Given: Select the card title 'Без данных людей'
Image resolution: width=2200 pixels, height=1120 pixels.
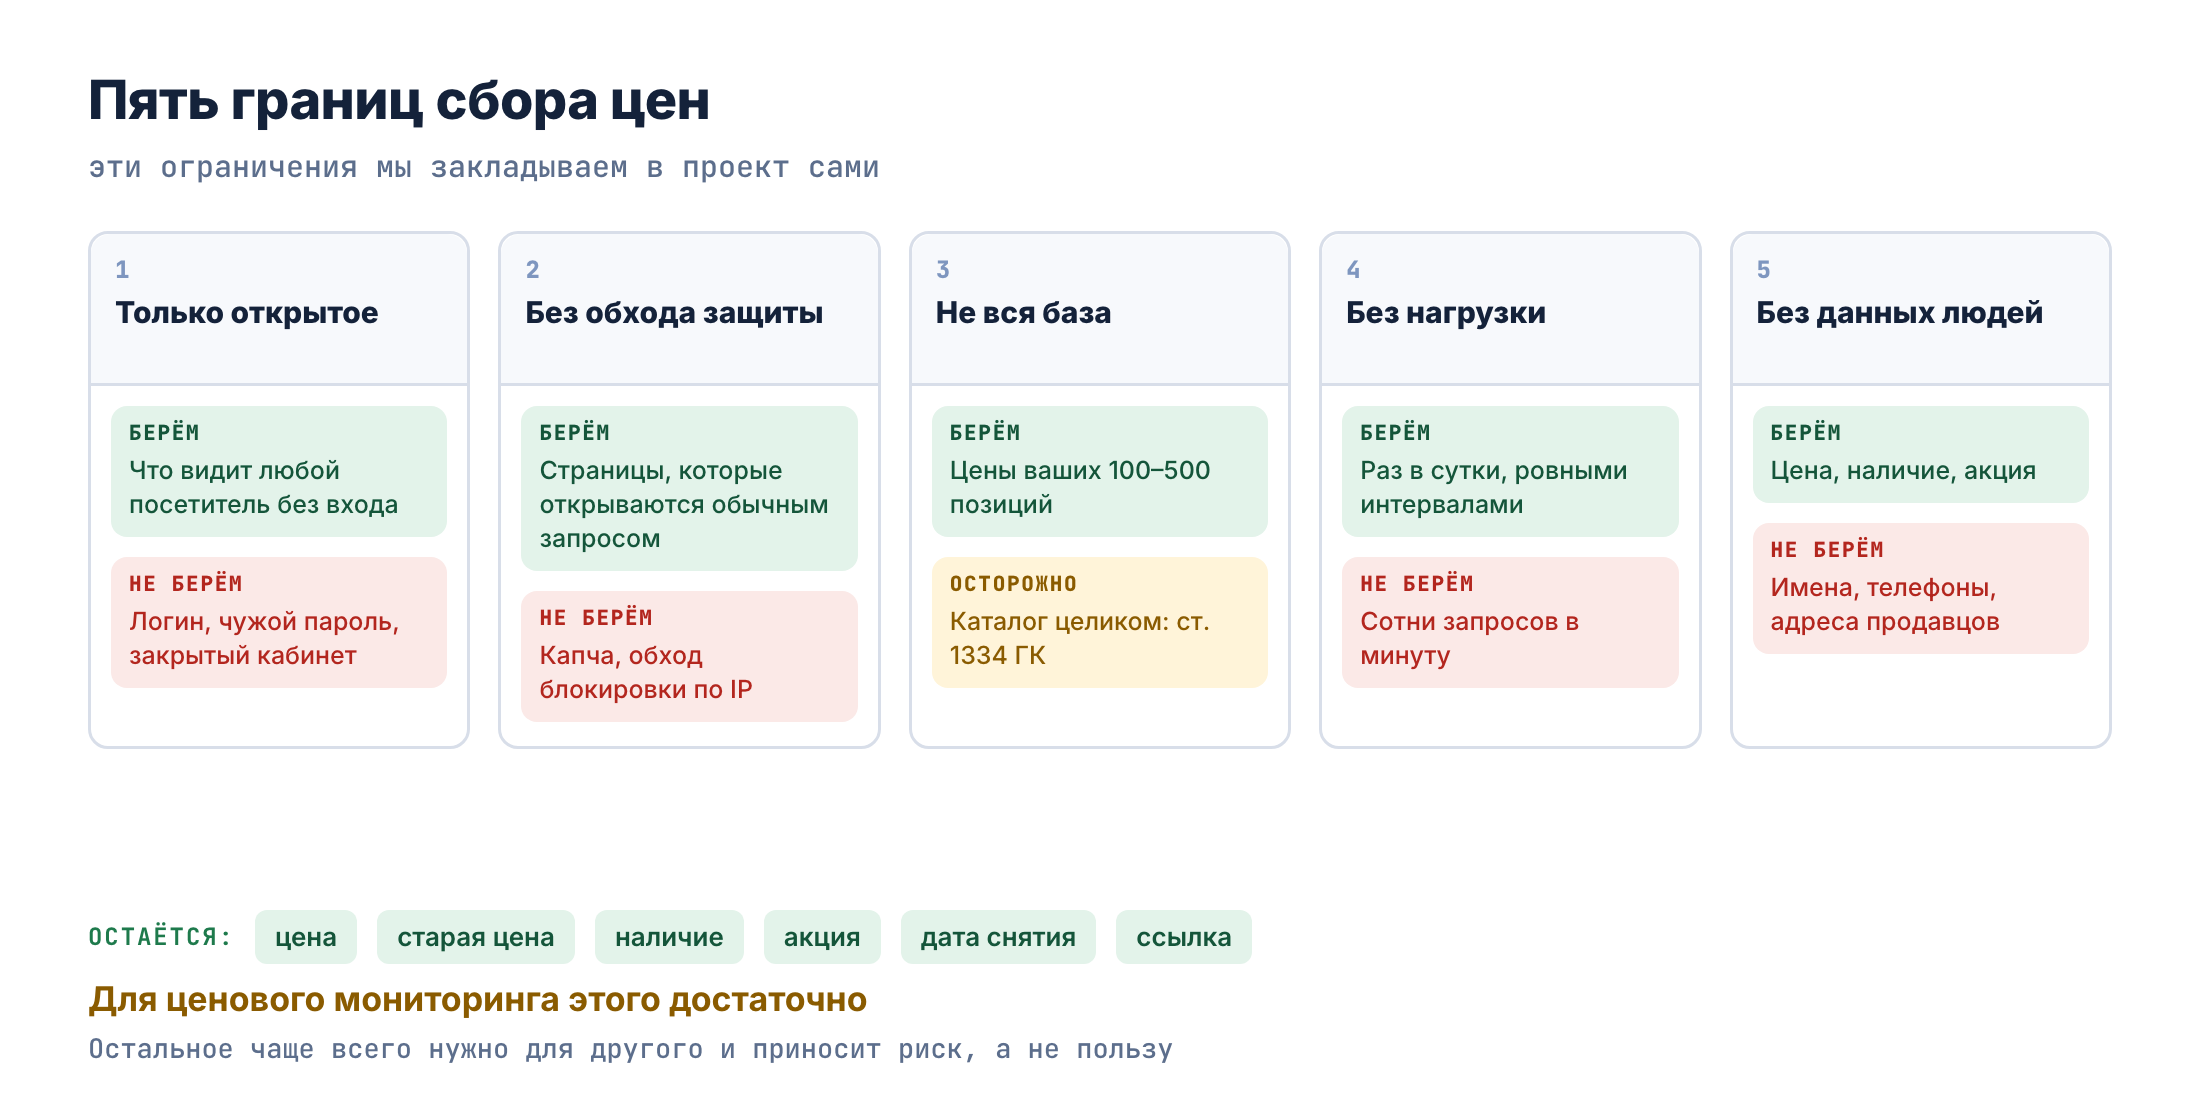Looking at the screenshot, I should click(1899, 313).
